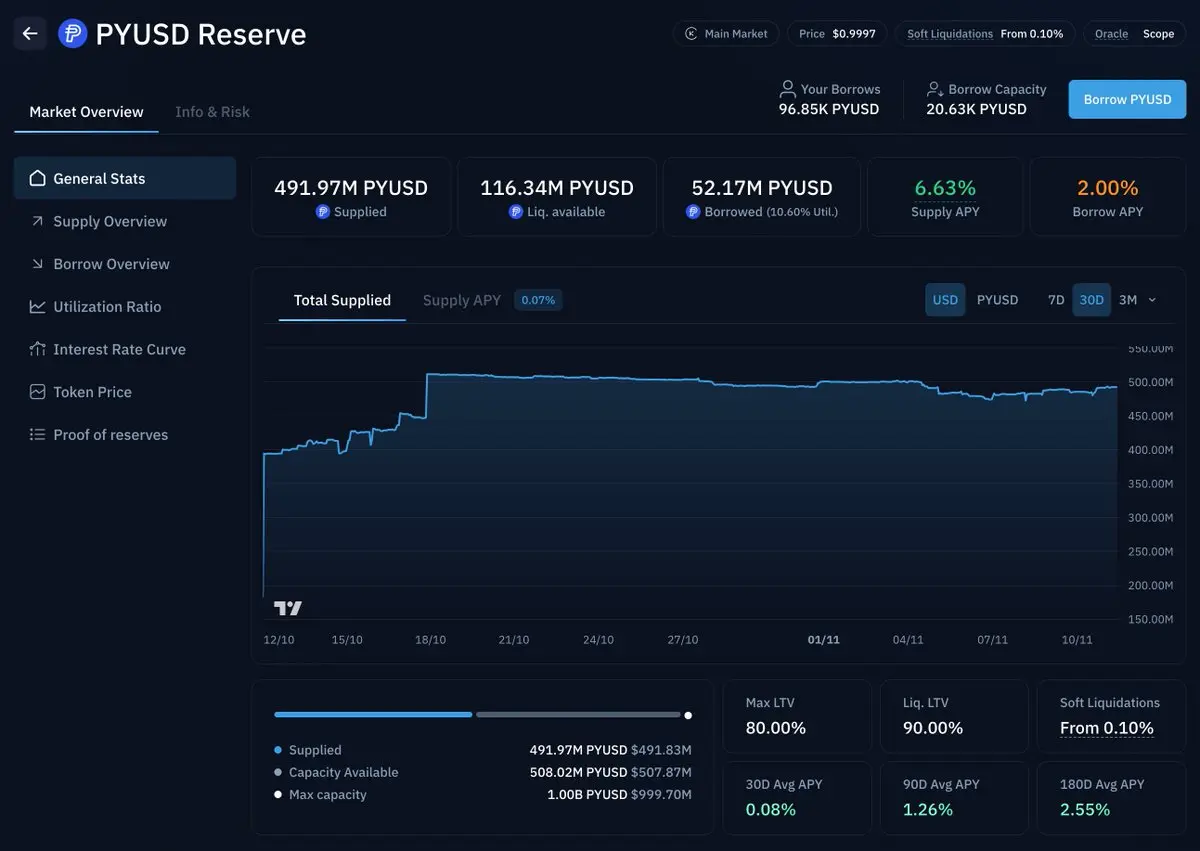1200x851 pixels.
Task: Open the Main Market selector
Action: coord(726,34)
